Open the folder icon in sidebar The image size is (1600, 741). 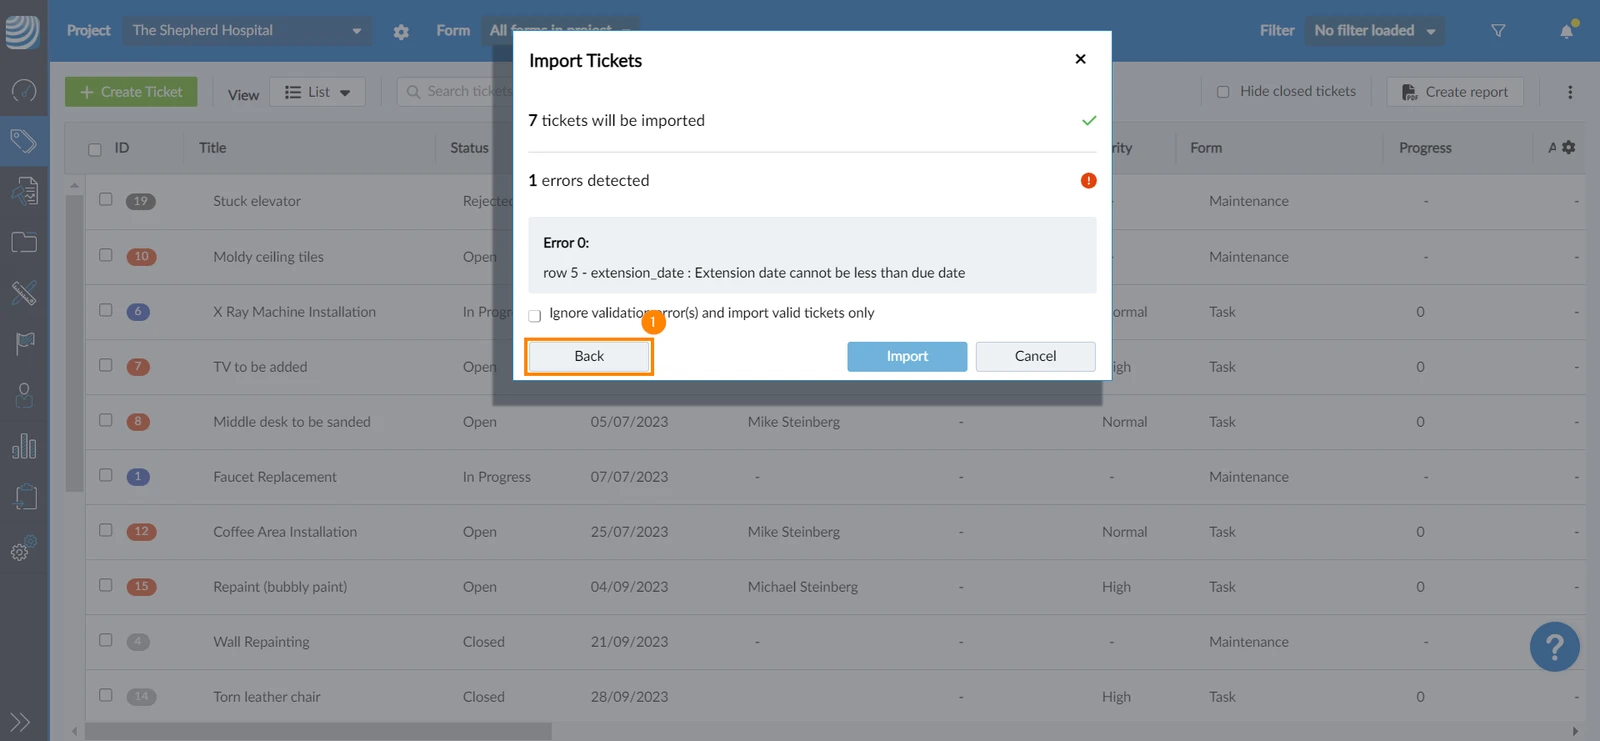click(24, 242)
